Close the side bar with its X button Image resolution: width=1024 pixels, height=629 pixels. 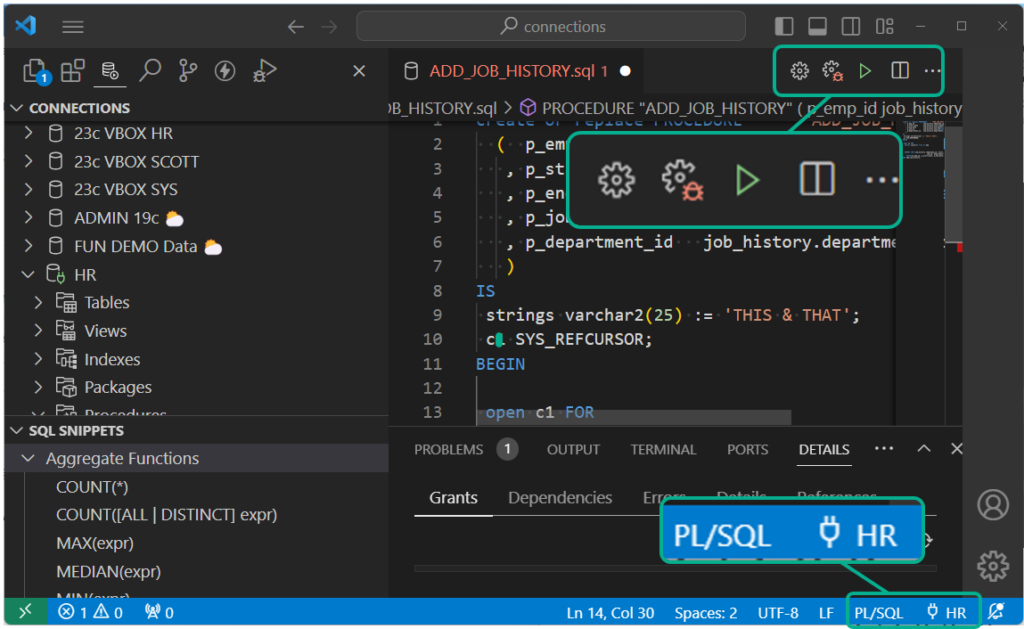point(359,71)
